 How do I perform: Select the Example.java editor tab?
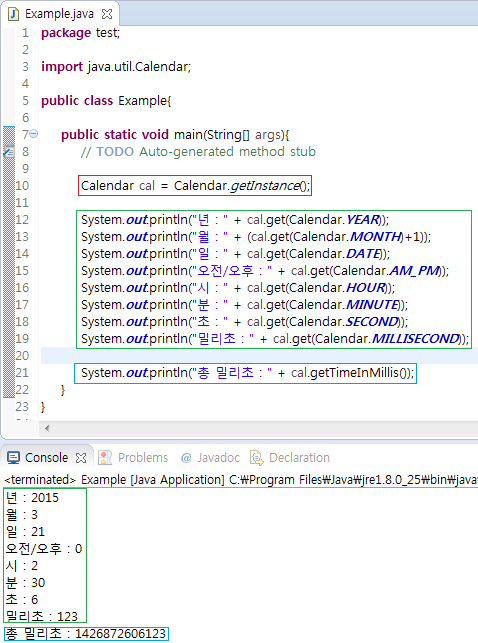tap(59, 14)
